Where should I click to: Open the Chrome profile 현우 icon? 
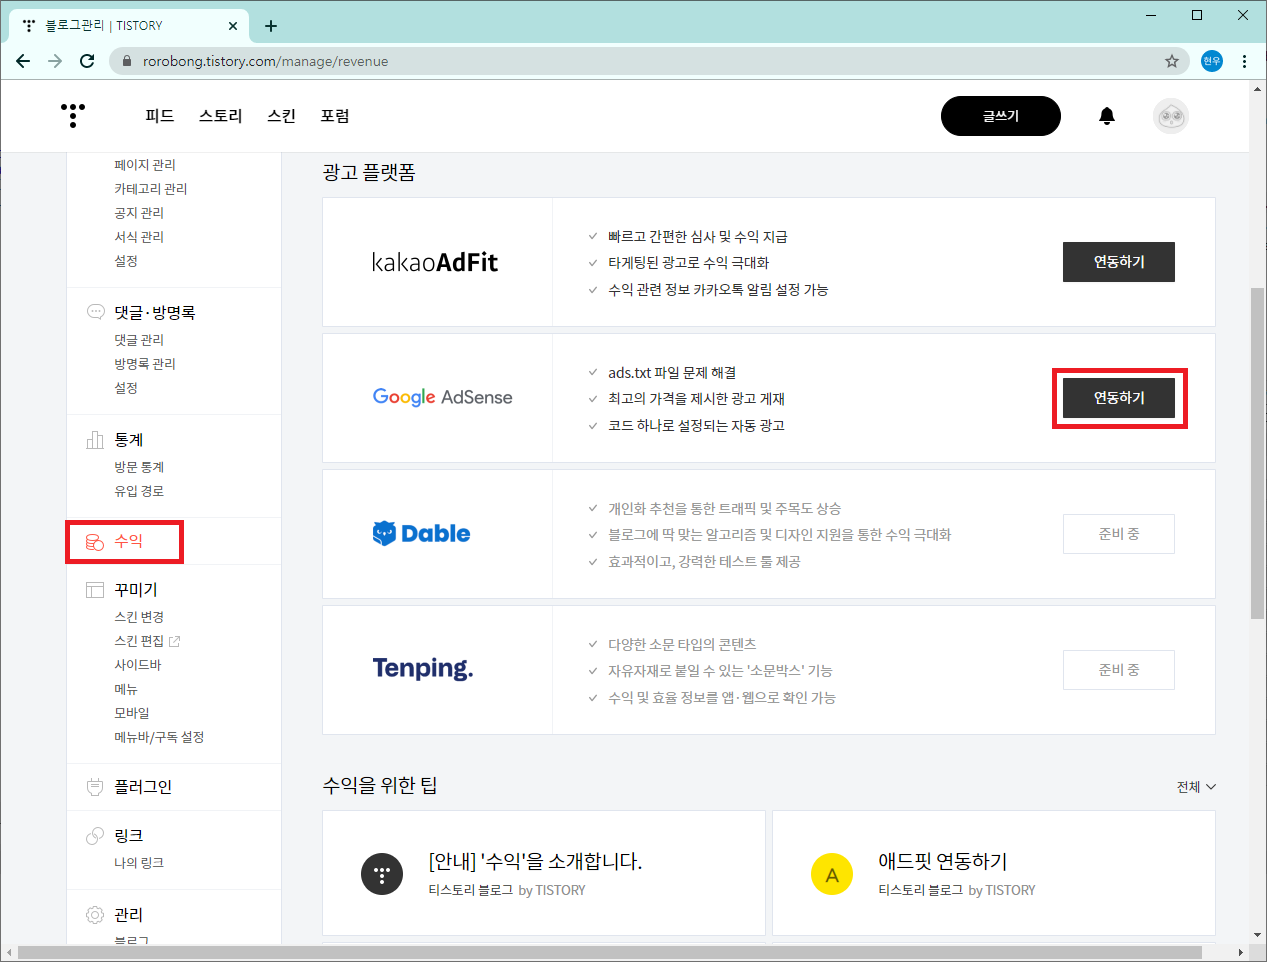[x=1212, y=61]
